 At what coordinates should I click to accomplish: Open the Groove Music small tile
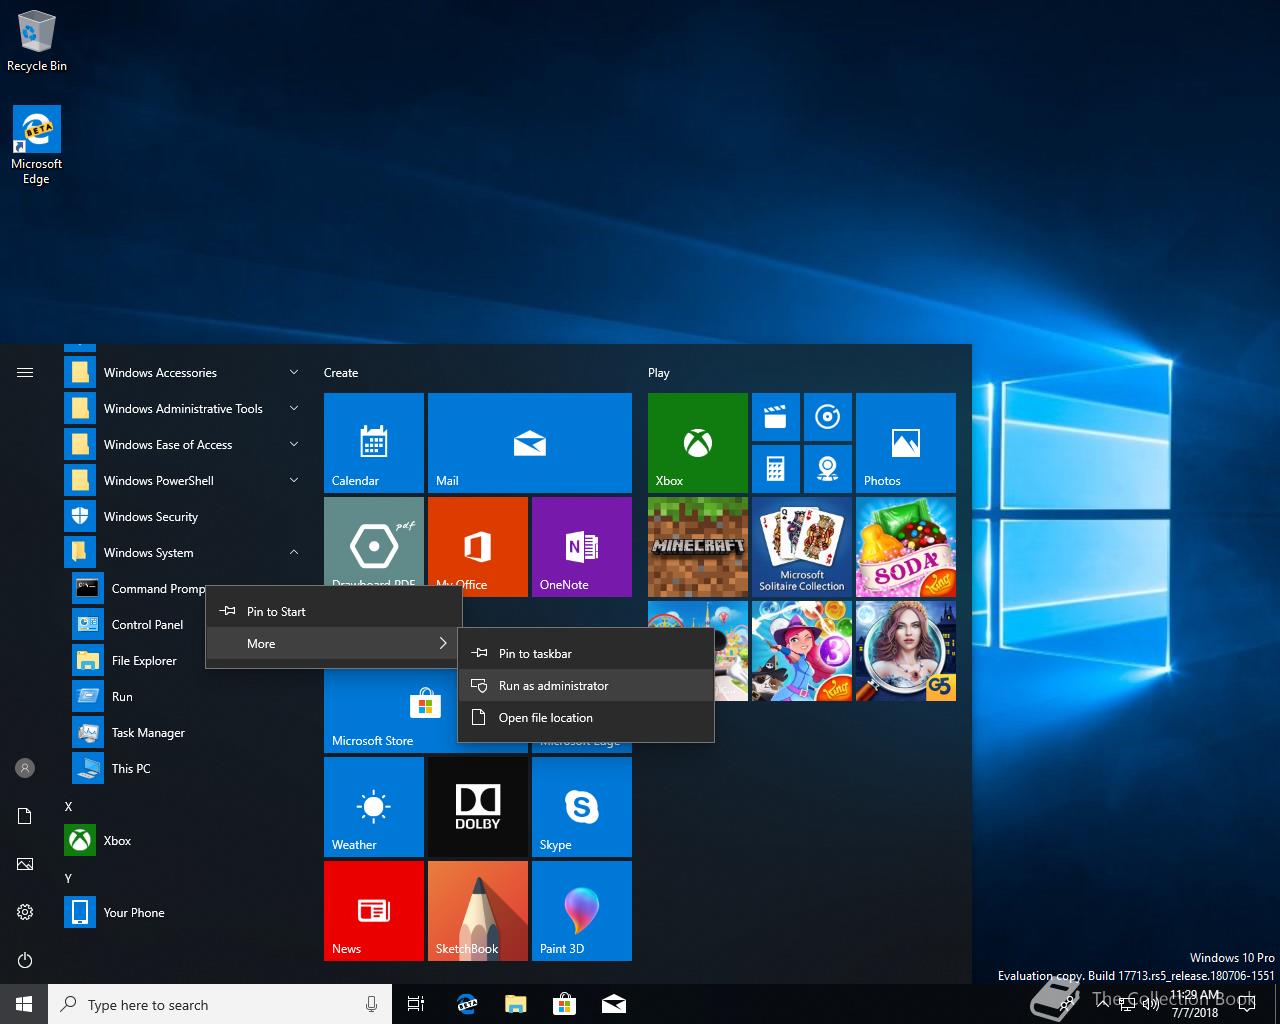pyautogui.click(x=827, y=417)
